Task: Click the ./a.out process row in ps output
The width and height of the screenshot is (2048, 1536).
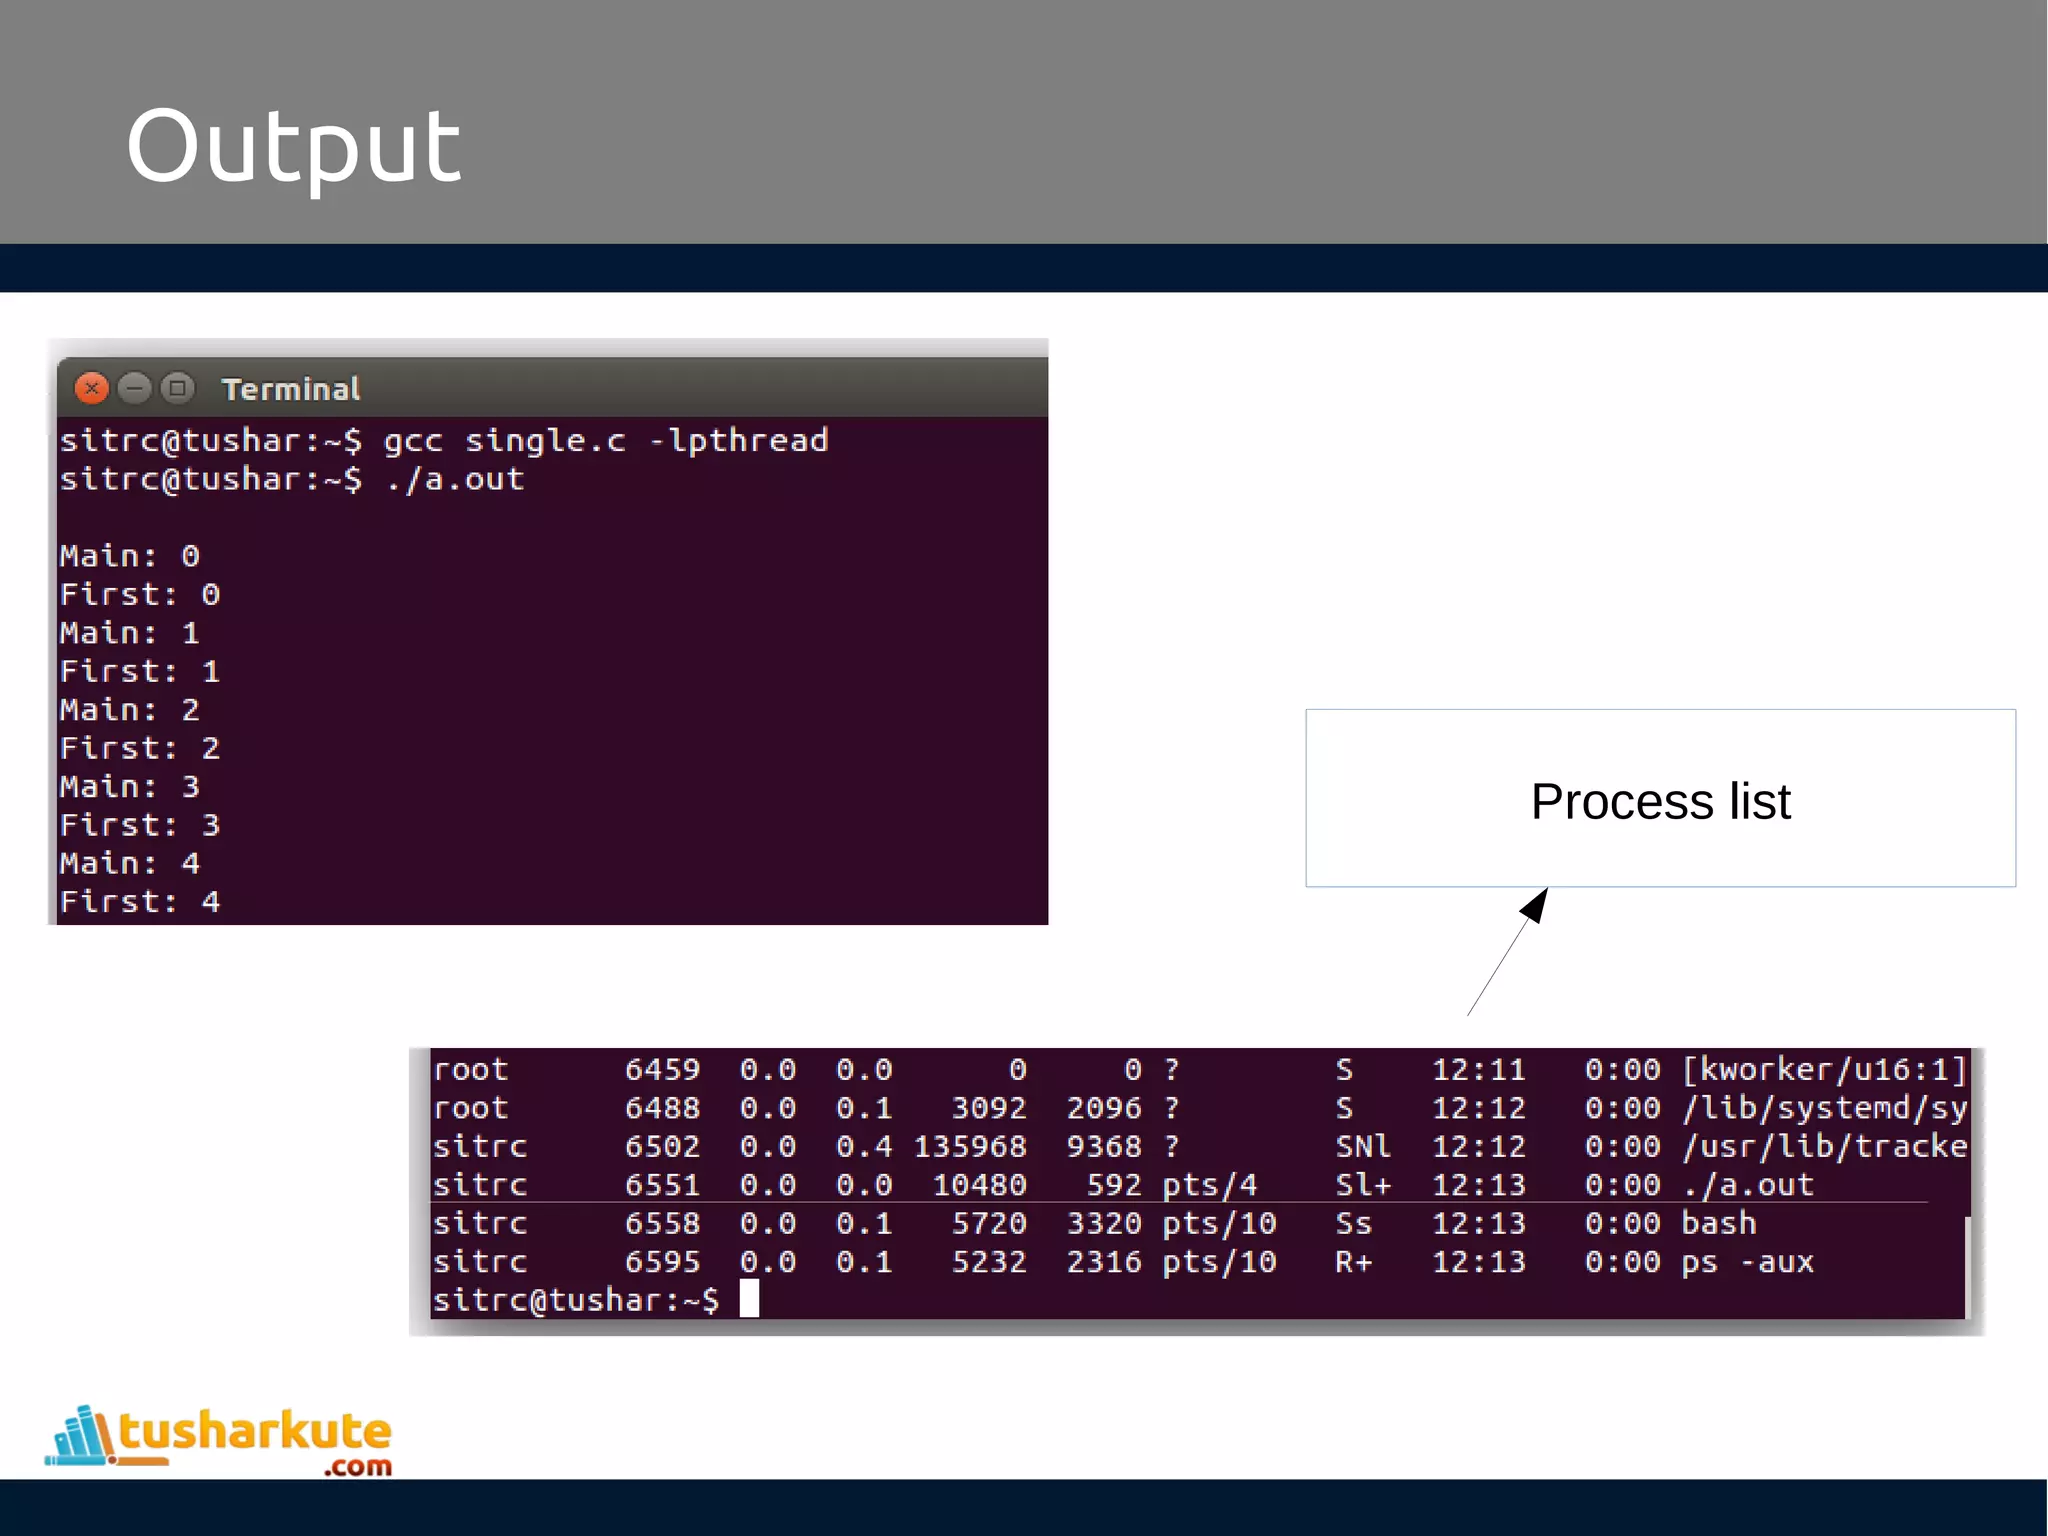Action: (x=1746, y=1185)
